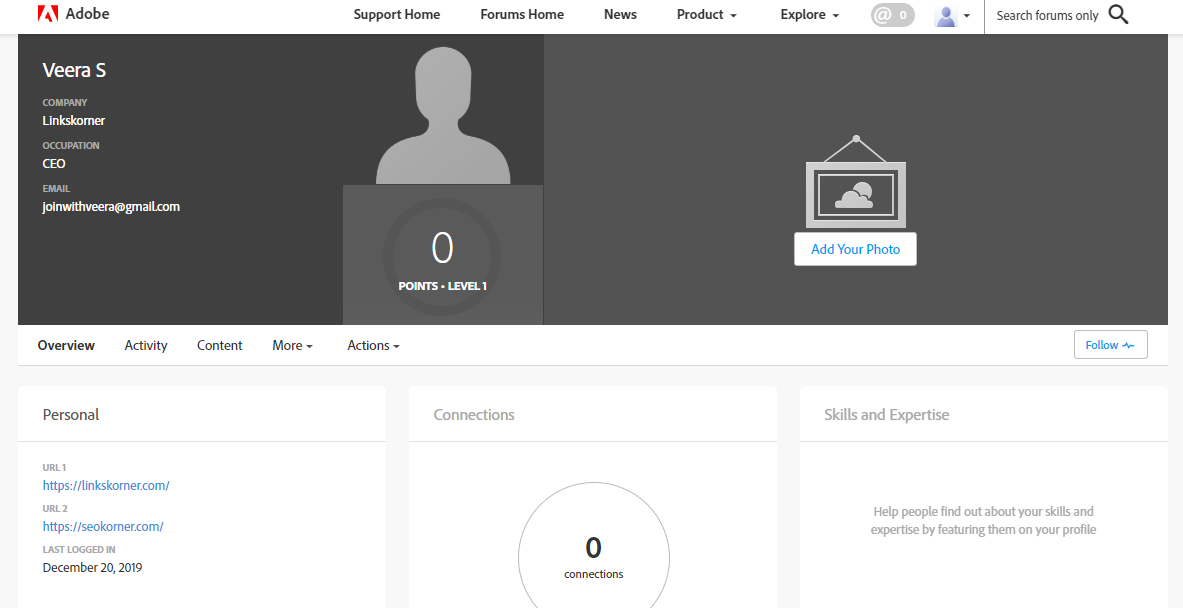Viewport: 1183px width, 608px height.
Task: Click the Adobe logo
Action: pyautogui.click(x=47, y=14)
